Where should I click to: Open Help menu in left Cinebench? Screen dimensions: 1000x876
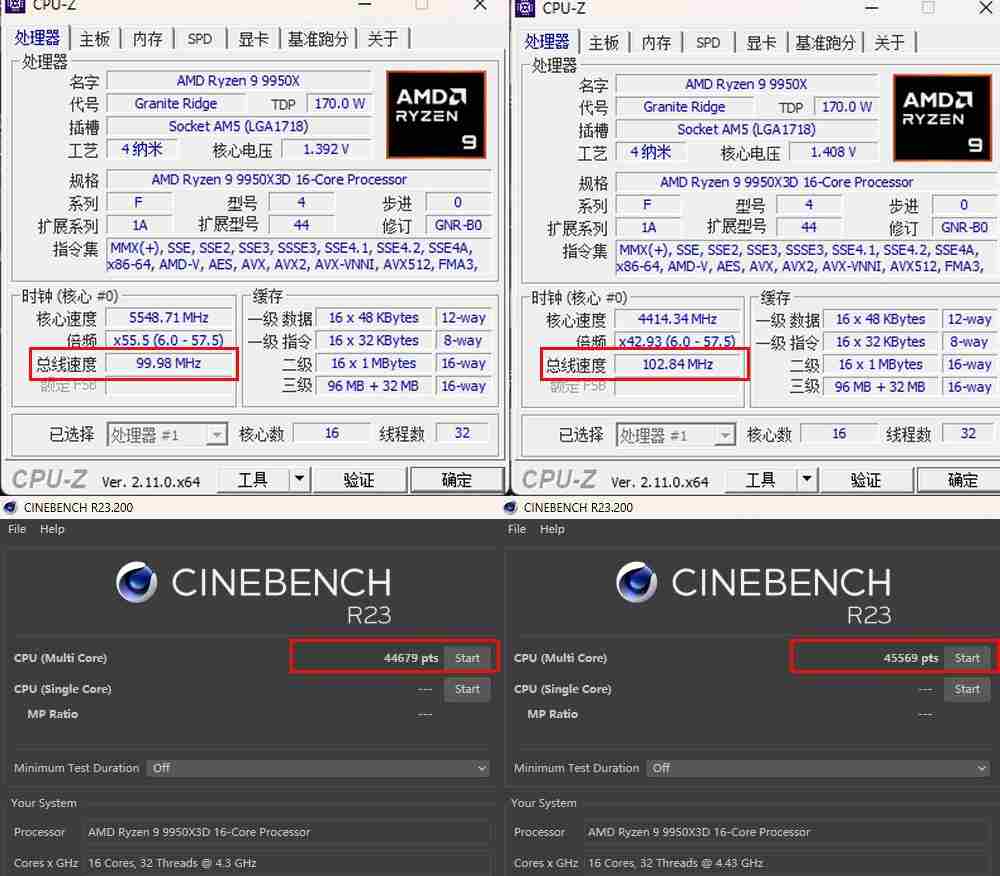(52, 529)
